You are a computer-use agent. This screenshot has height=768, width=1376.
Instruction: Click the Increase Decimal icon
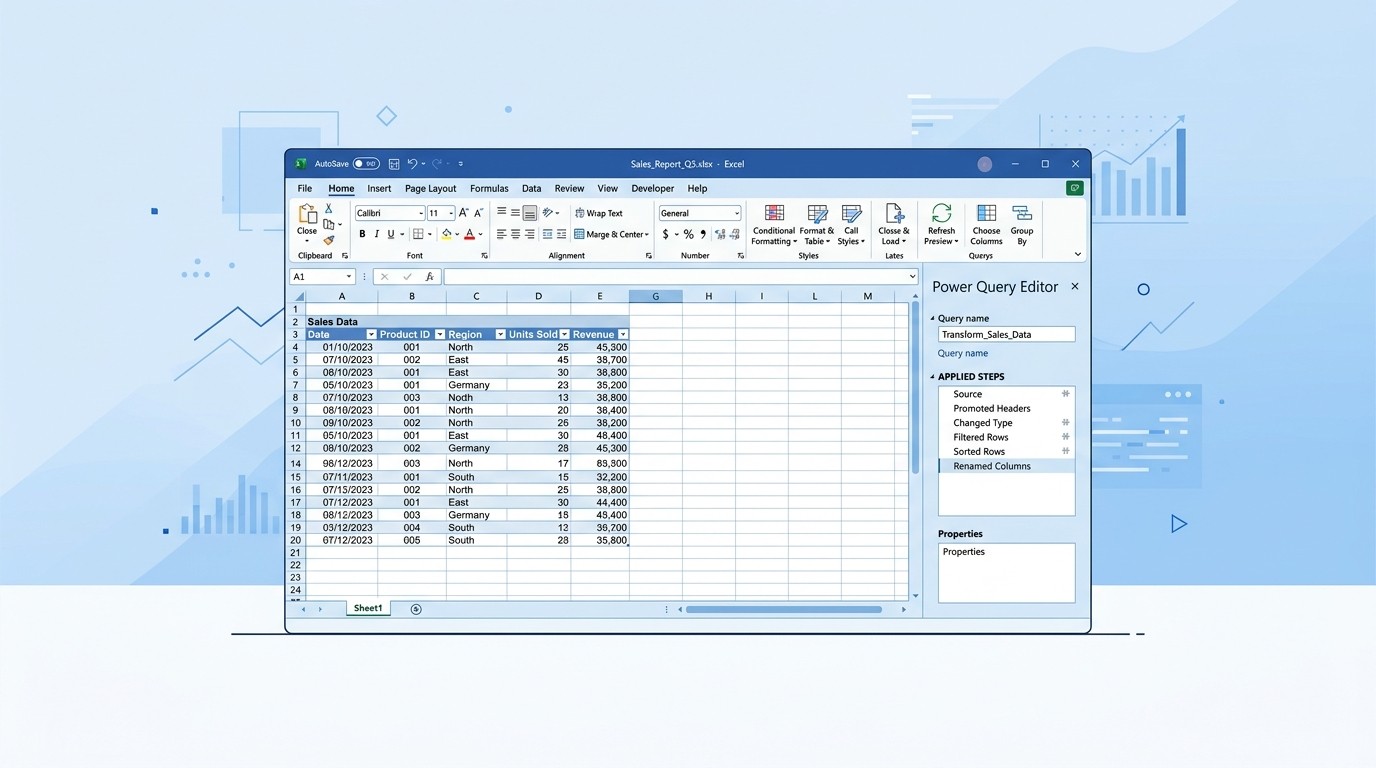(721, 234)
